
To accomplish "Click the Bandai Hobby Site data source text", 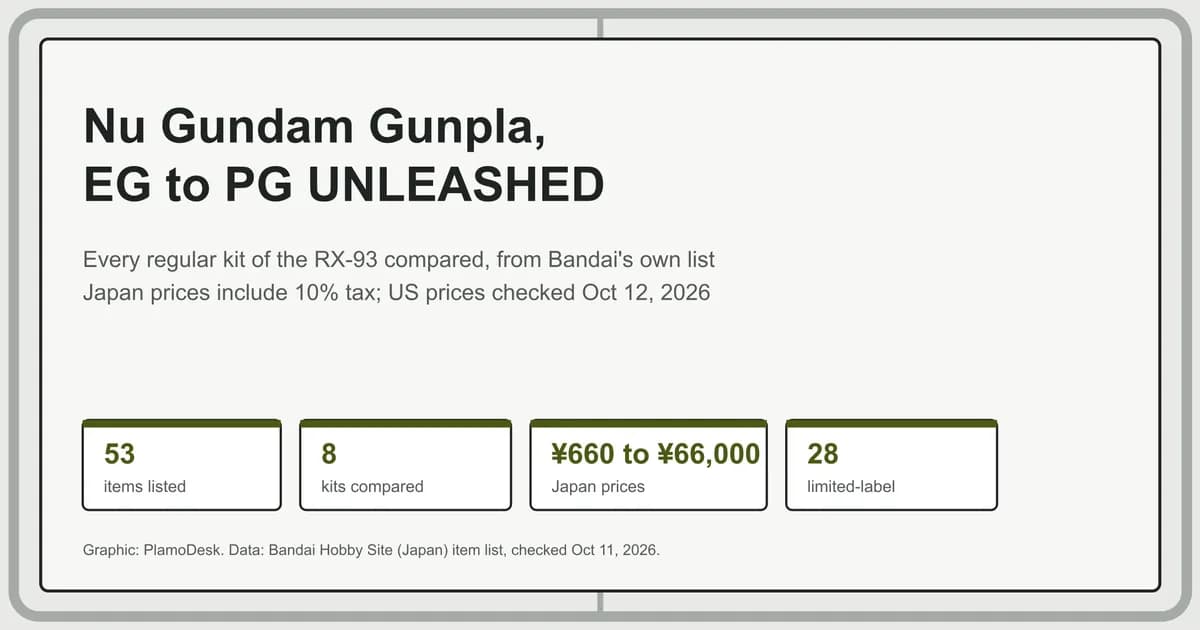I will 436,550.
